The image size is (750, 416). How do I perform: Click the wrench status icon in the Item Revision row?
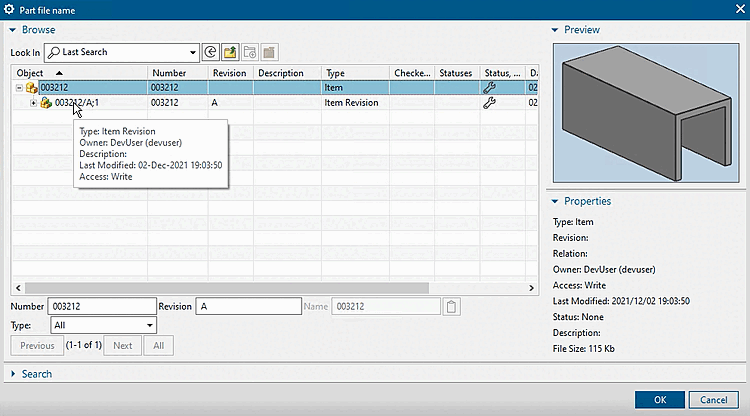tap(489, 103)
